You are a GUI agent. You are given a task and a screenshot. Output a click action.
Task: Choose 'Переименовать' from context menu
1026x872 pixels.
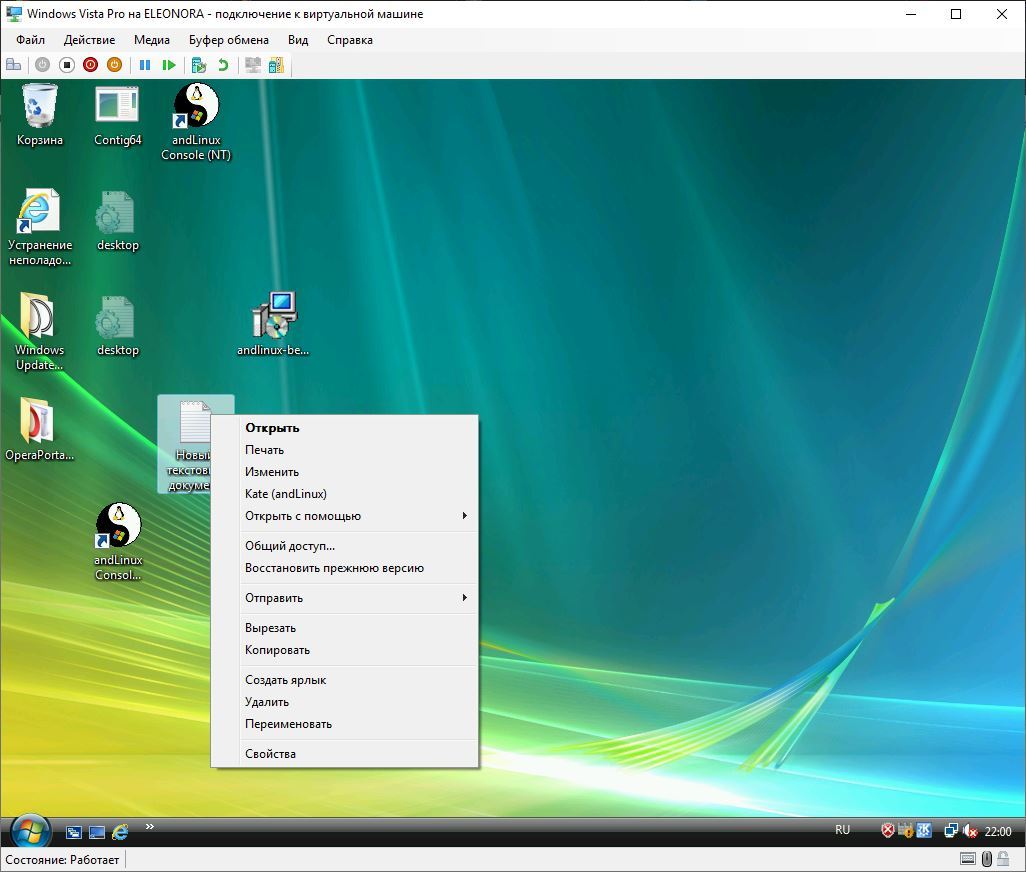click(288, 724)
